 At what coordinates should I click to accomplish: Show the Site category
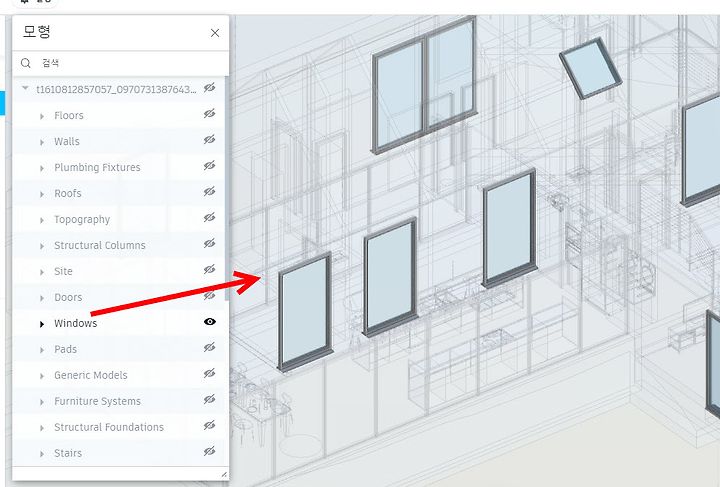coord(209,269)
